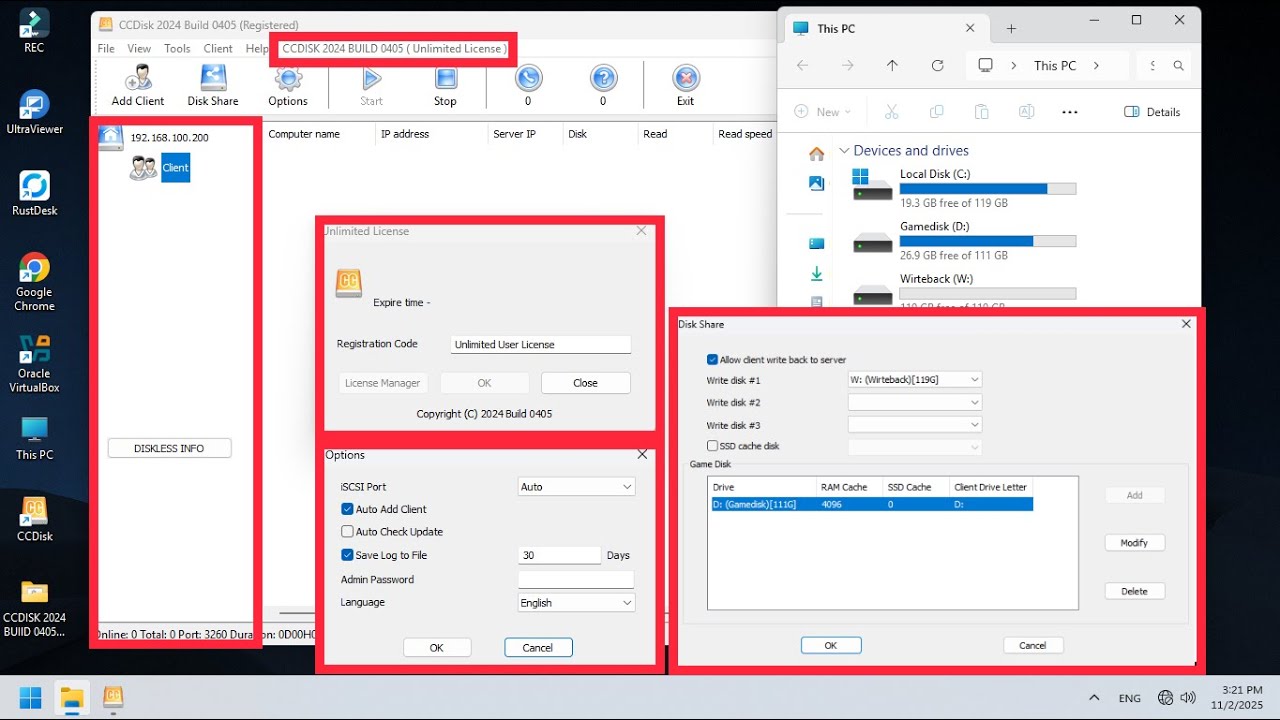Toggle Allow client write back to server
Viewport: 1280px width, 720px height.
pos(712,360)
